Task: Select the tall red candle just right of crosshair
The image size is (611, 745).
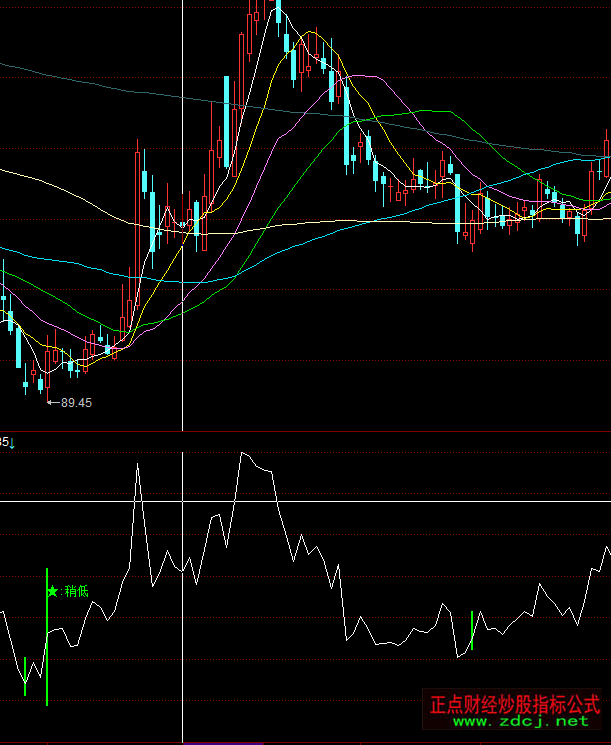Action: [x=204, y=222]
